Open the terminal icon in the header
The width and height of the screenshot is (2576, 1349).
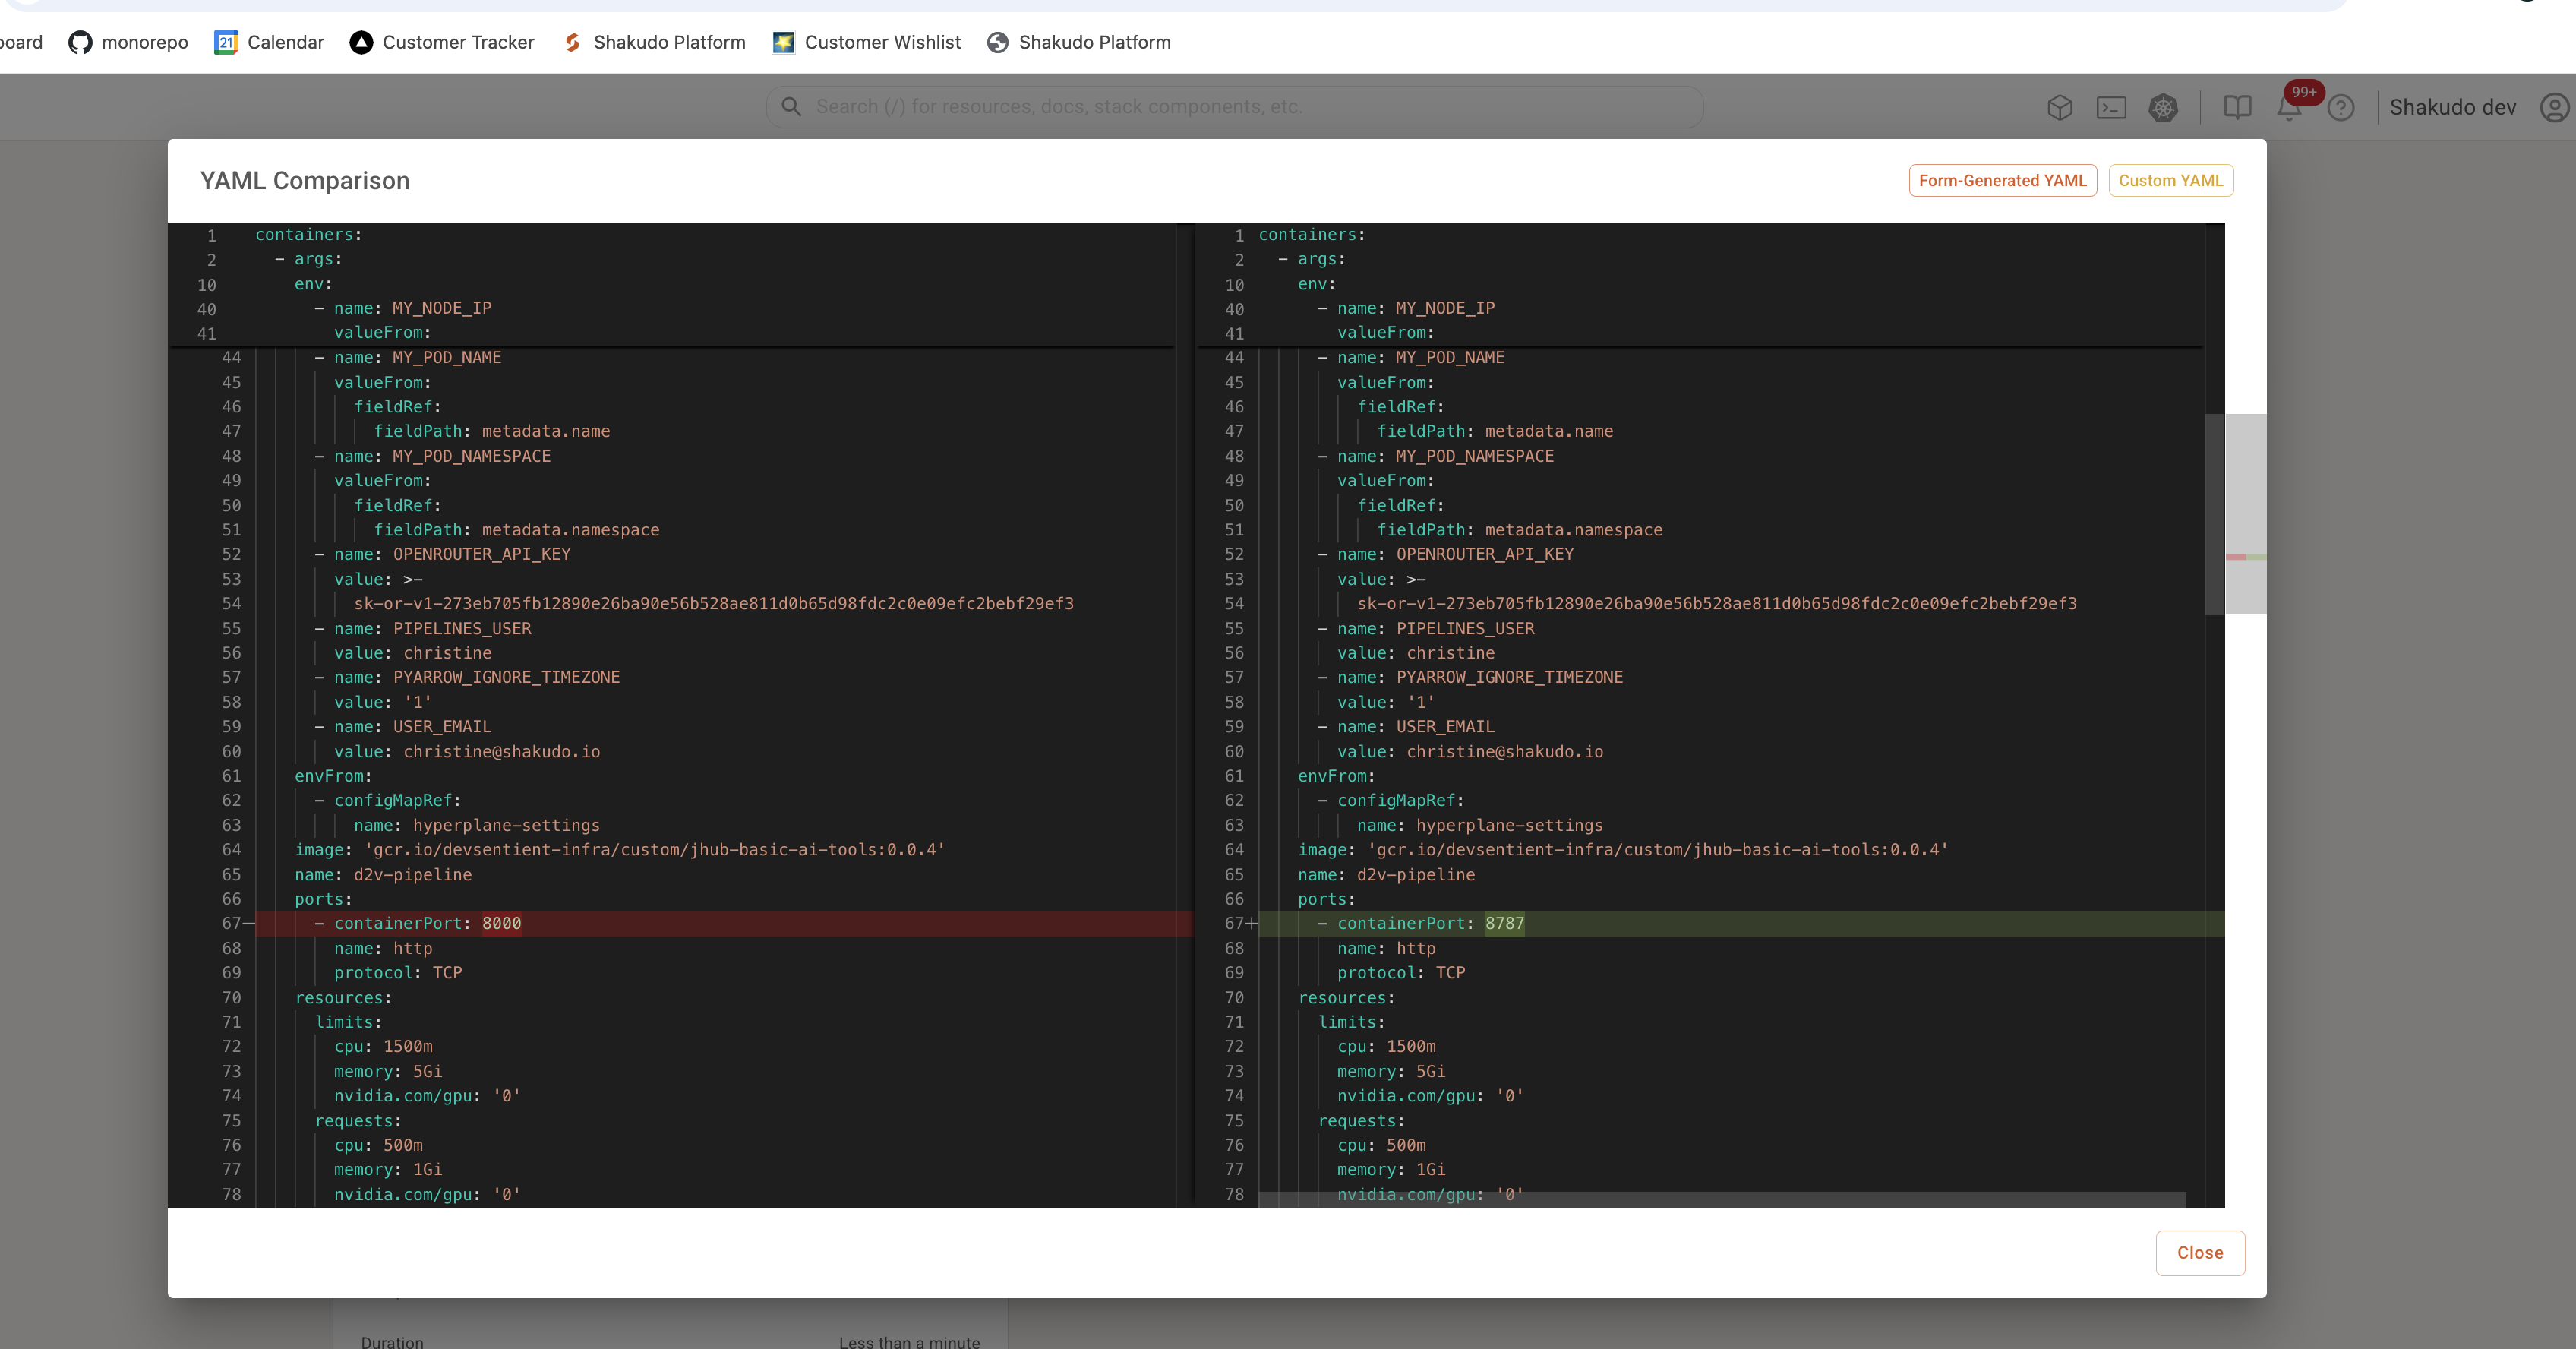point(2111,107)
